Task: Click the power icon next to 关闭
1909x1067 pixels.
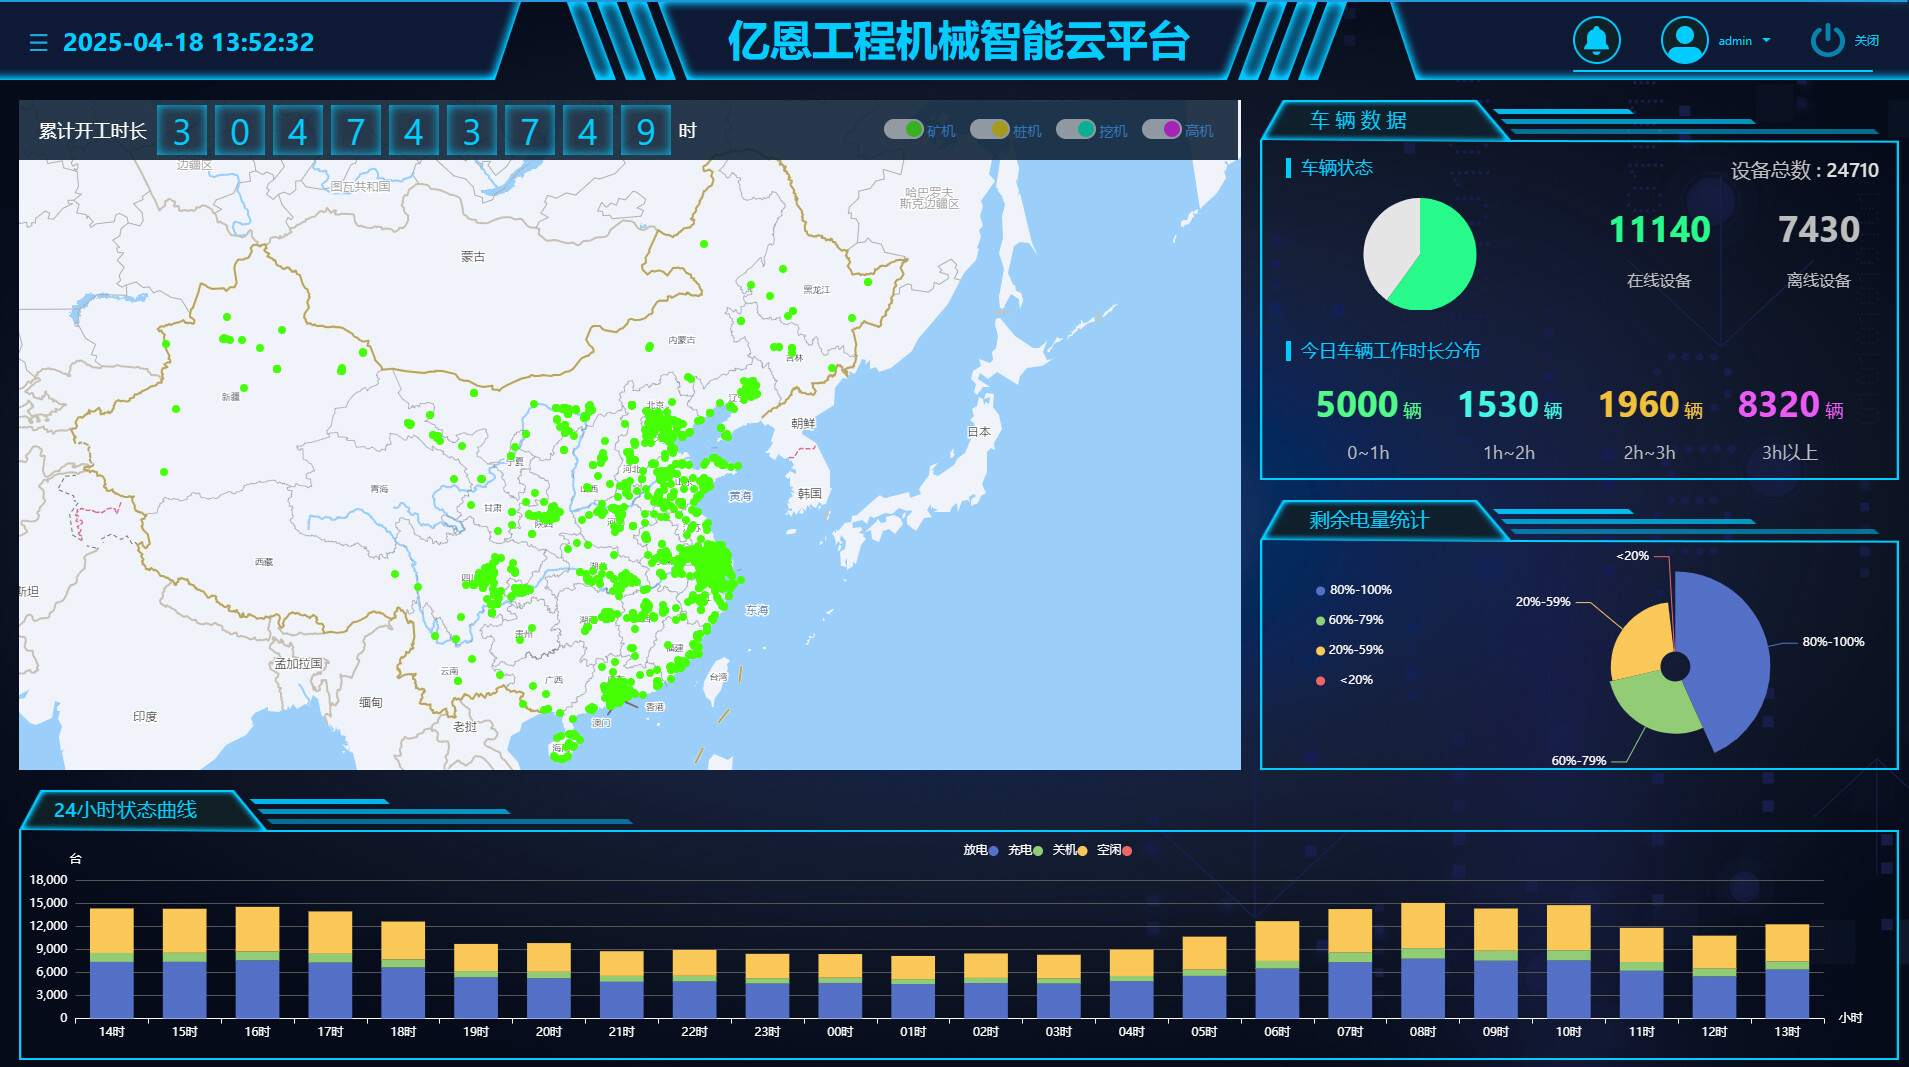Action: point(1827,41)
